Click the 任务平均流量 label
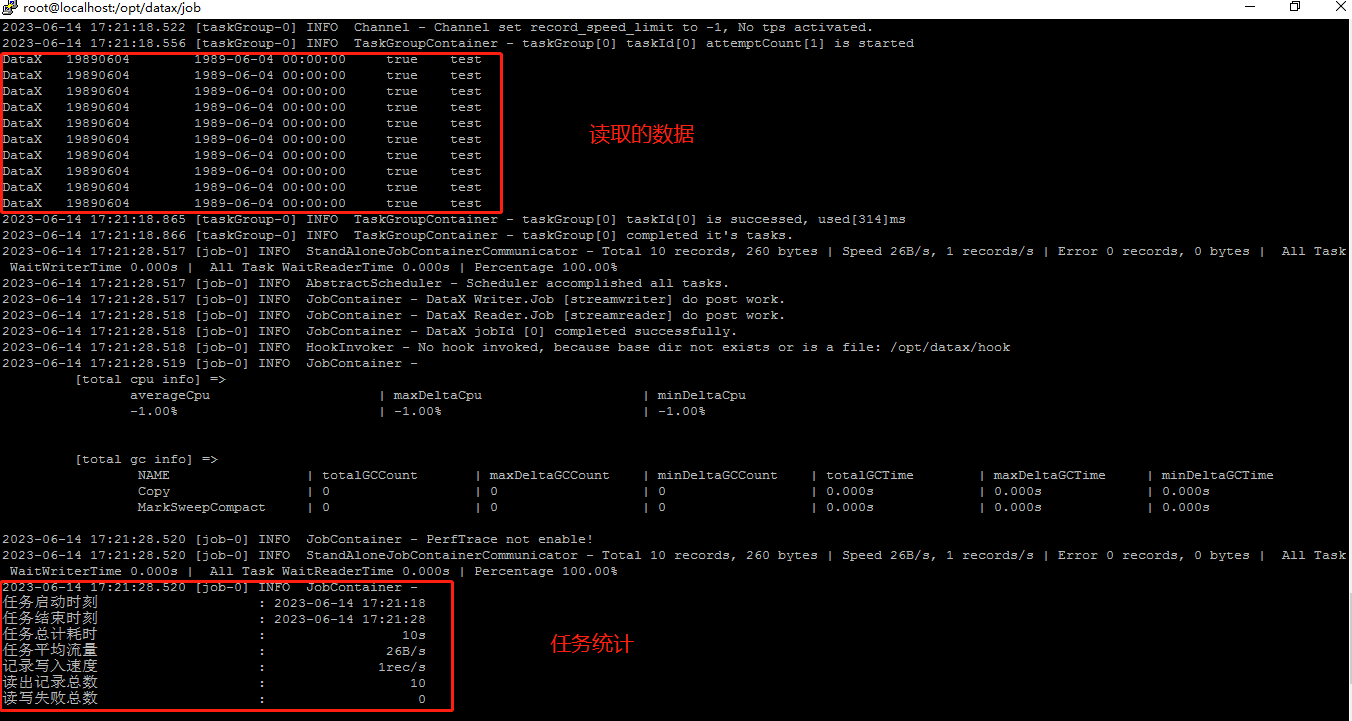1352x721 pixels. pyautogui.click(x=50, y=651)
